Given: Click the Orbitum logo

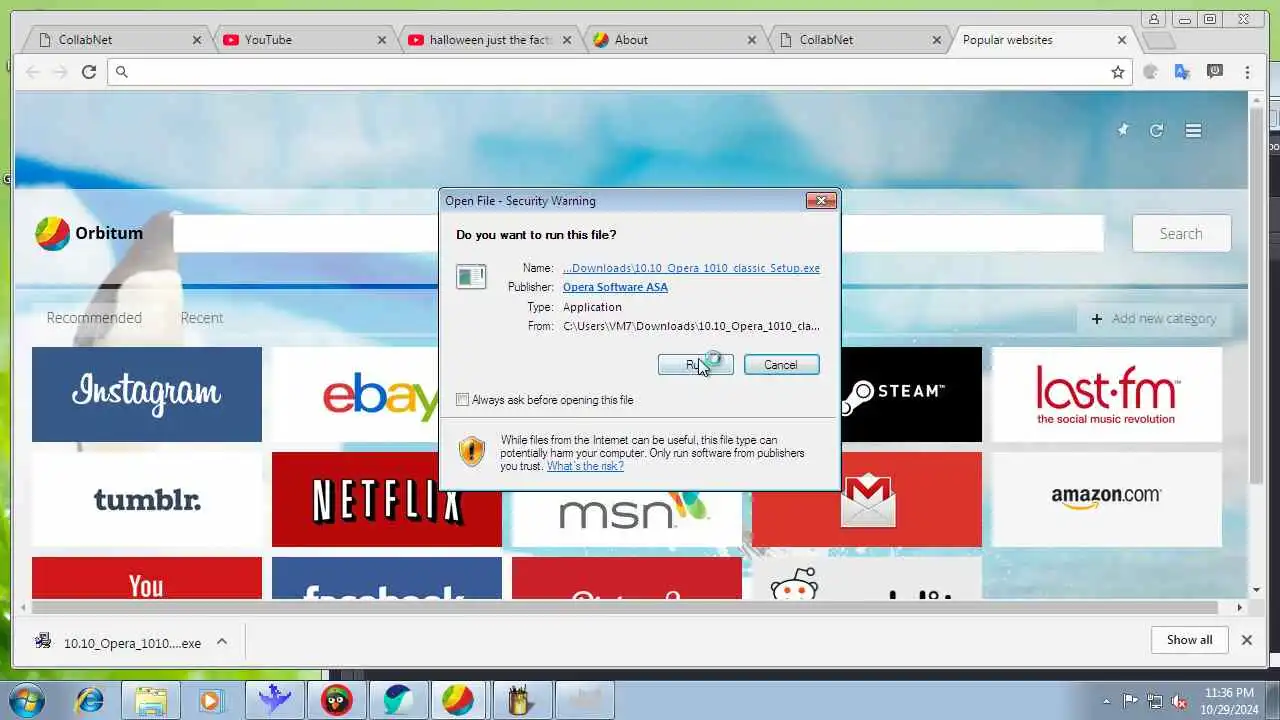Looking at the screenshot, I should (89, 233).
